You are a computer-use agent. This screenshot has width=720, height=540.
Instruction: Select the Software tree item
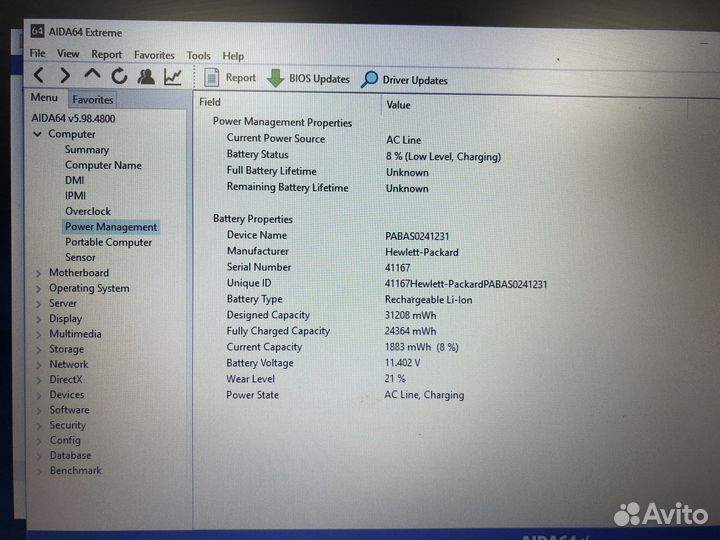coord(69,410)
